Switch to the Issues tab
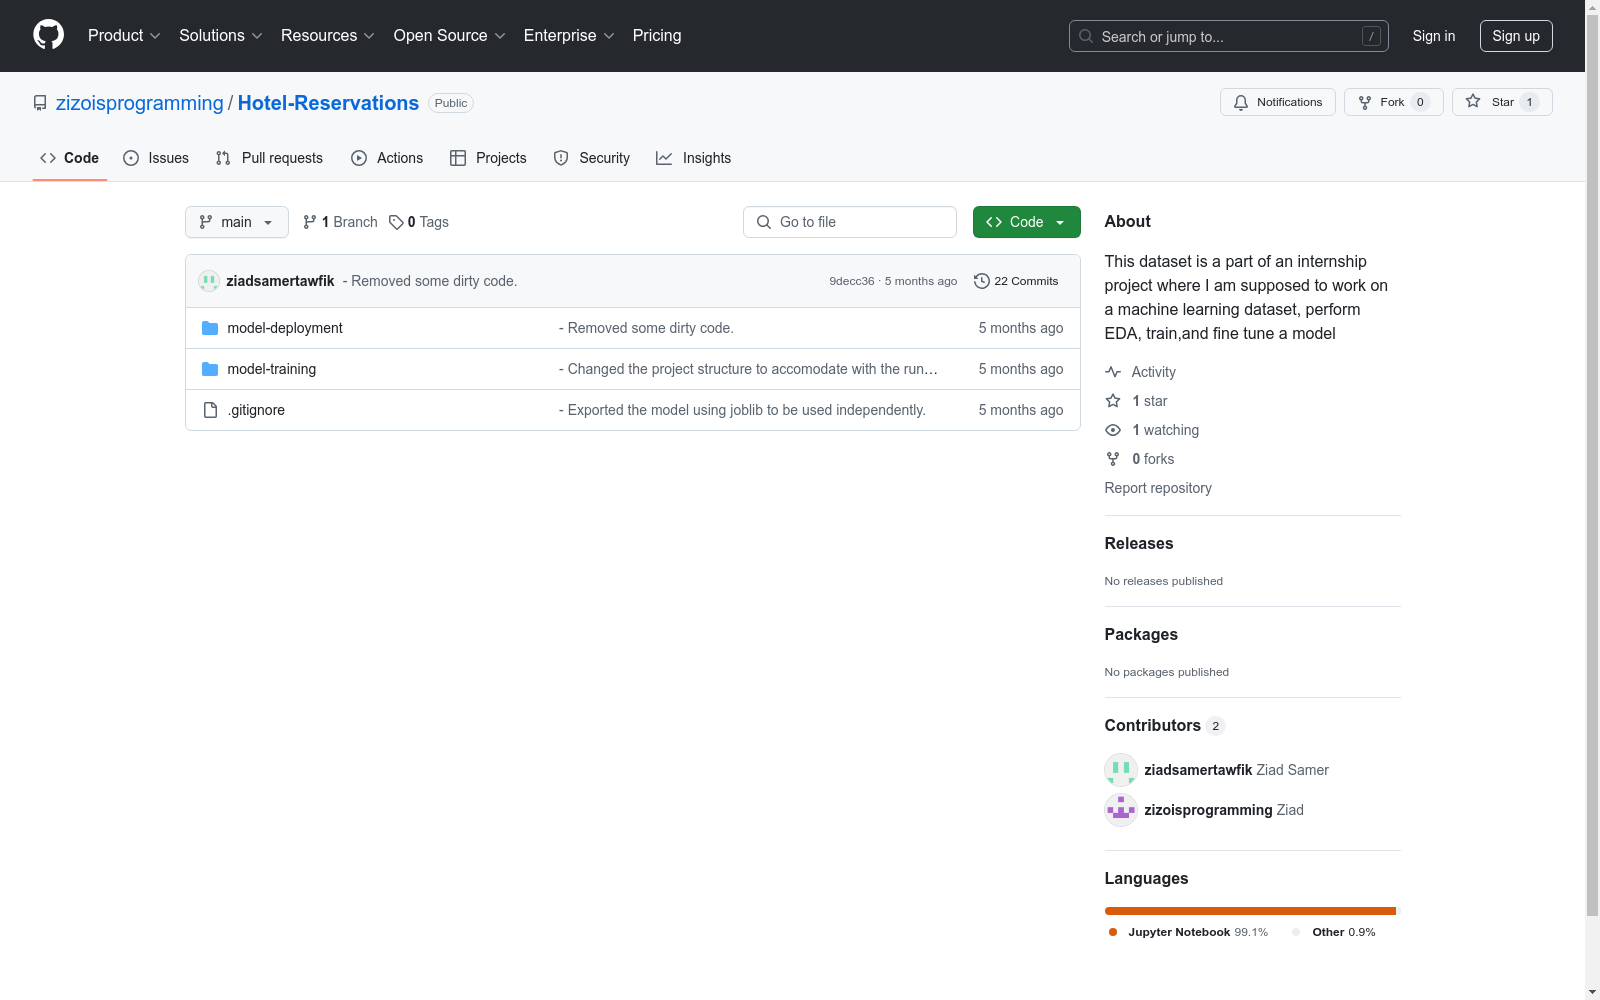The image size is (1600, 1000). tap(156, 158)
